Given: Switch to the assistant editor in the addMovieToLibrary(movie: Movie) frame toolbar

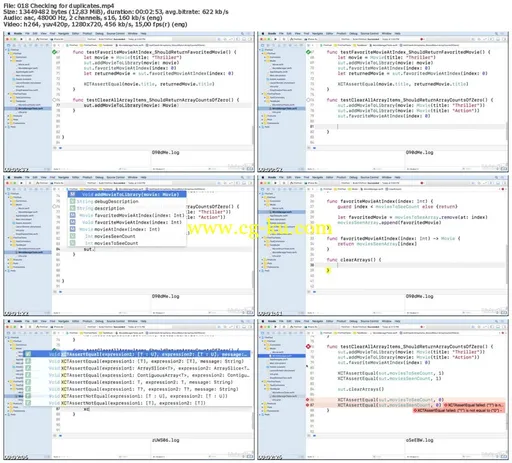Looking at the screenshot, I should tap(225, 39).
